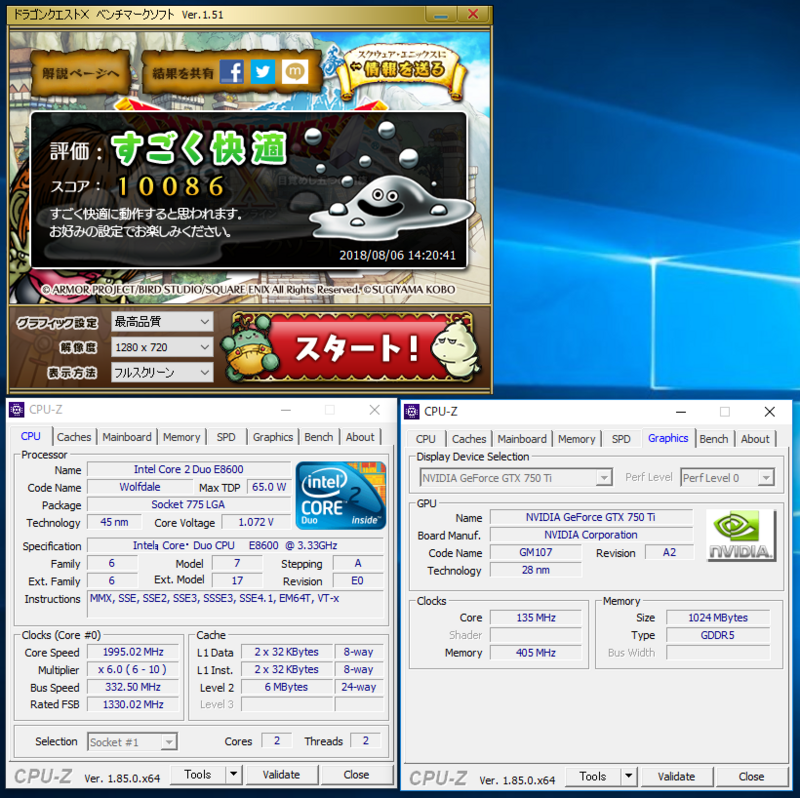
Task: Close the Dragon Quest X benchmark window
Action: [x=474, y=14]
